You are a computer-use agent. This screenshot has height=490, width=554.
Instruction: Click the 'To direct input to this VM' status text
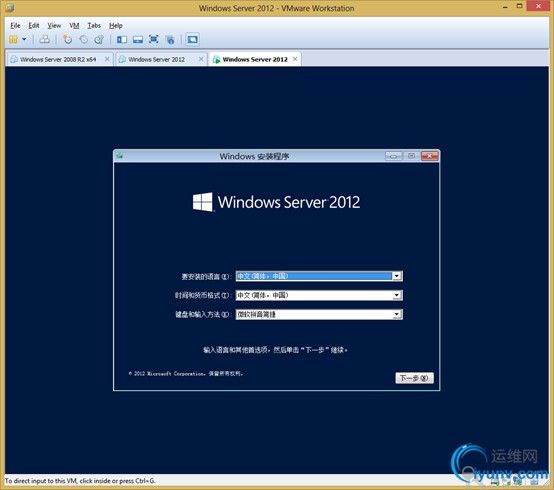80,481
